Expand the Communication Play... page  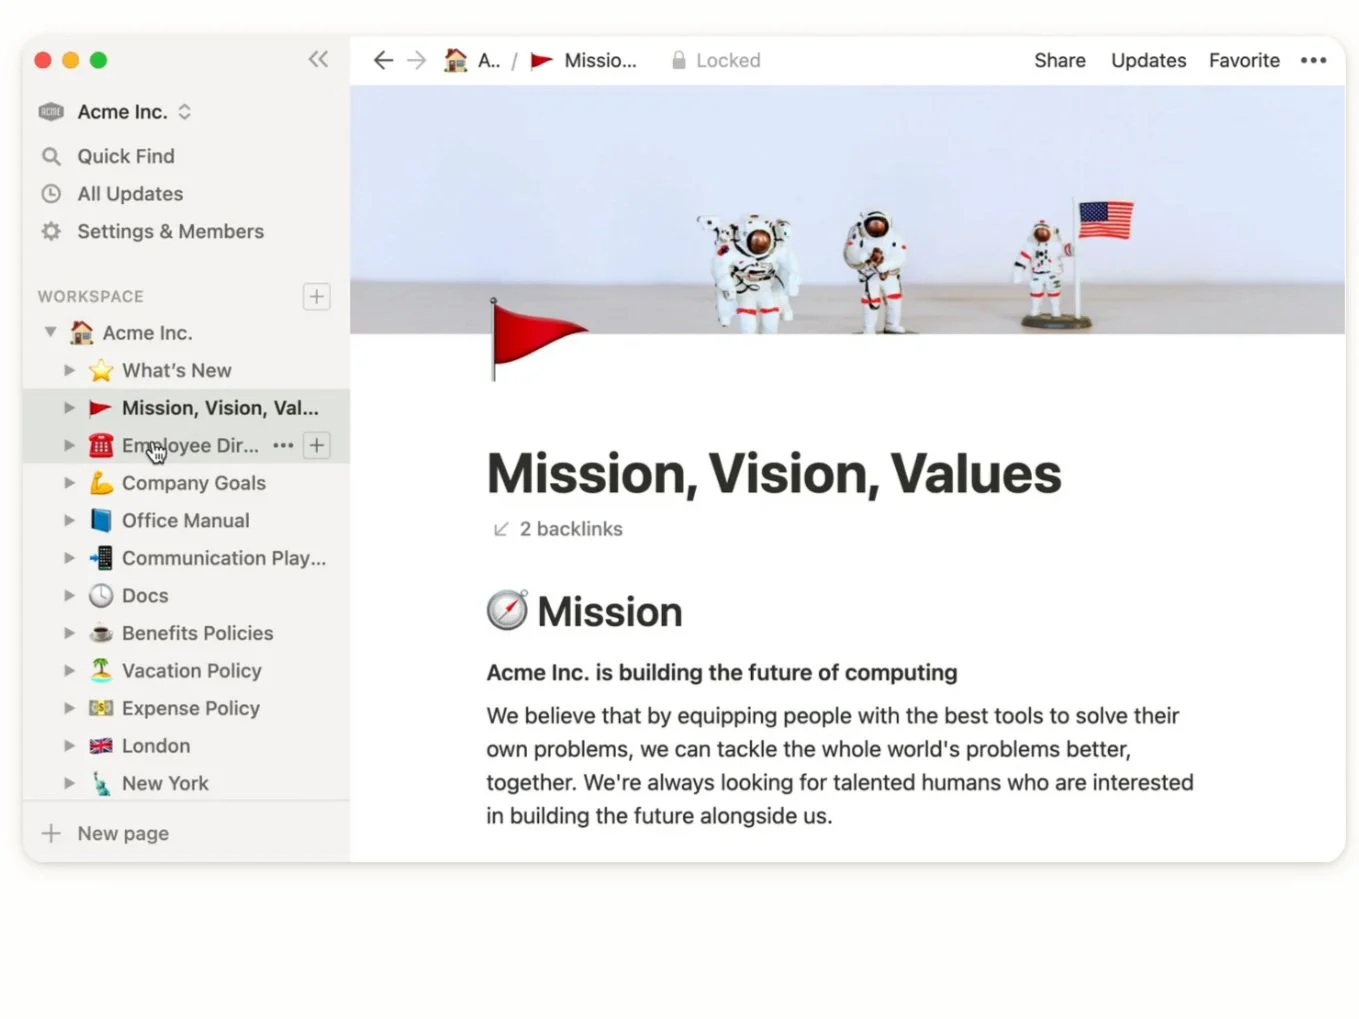tap(69, 558)
